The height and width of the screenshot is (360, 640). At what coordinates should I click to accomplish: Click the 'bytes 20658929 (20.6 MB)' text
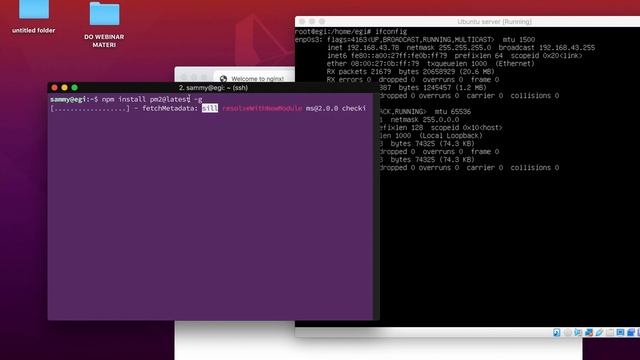(x=447, y=72)
